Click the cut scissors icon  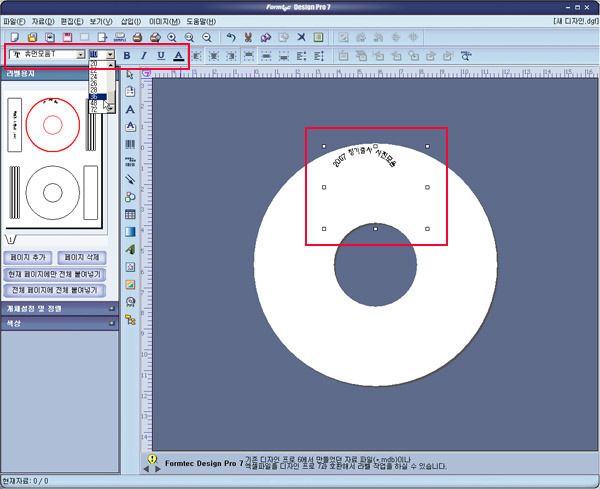coord(248,37)
